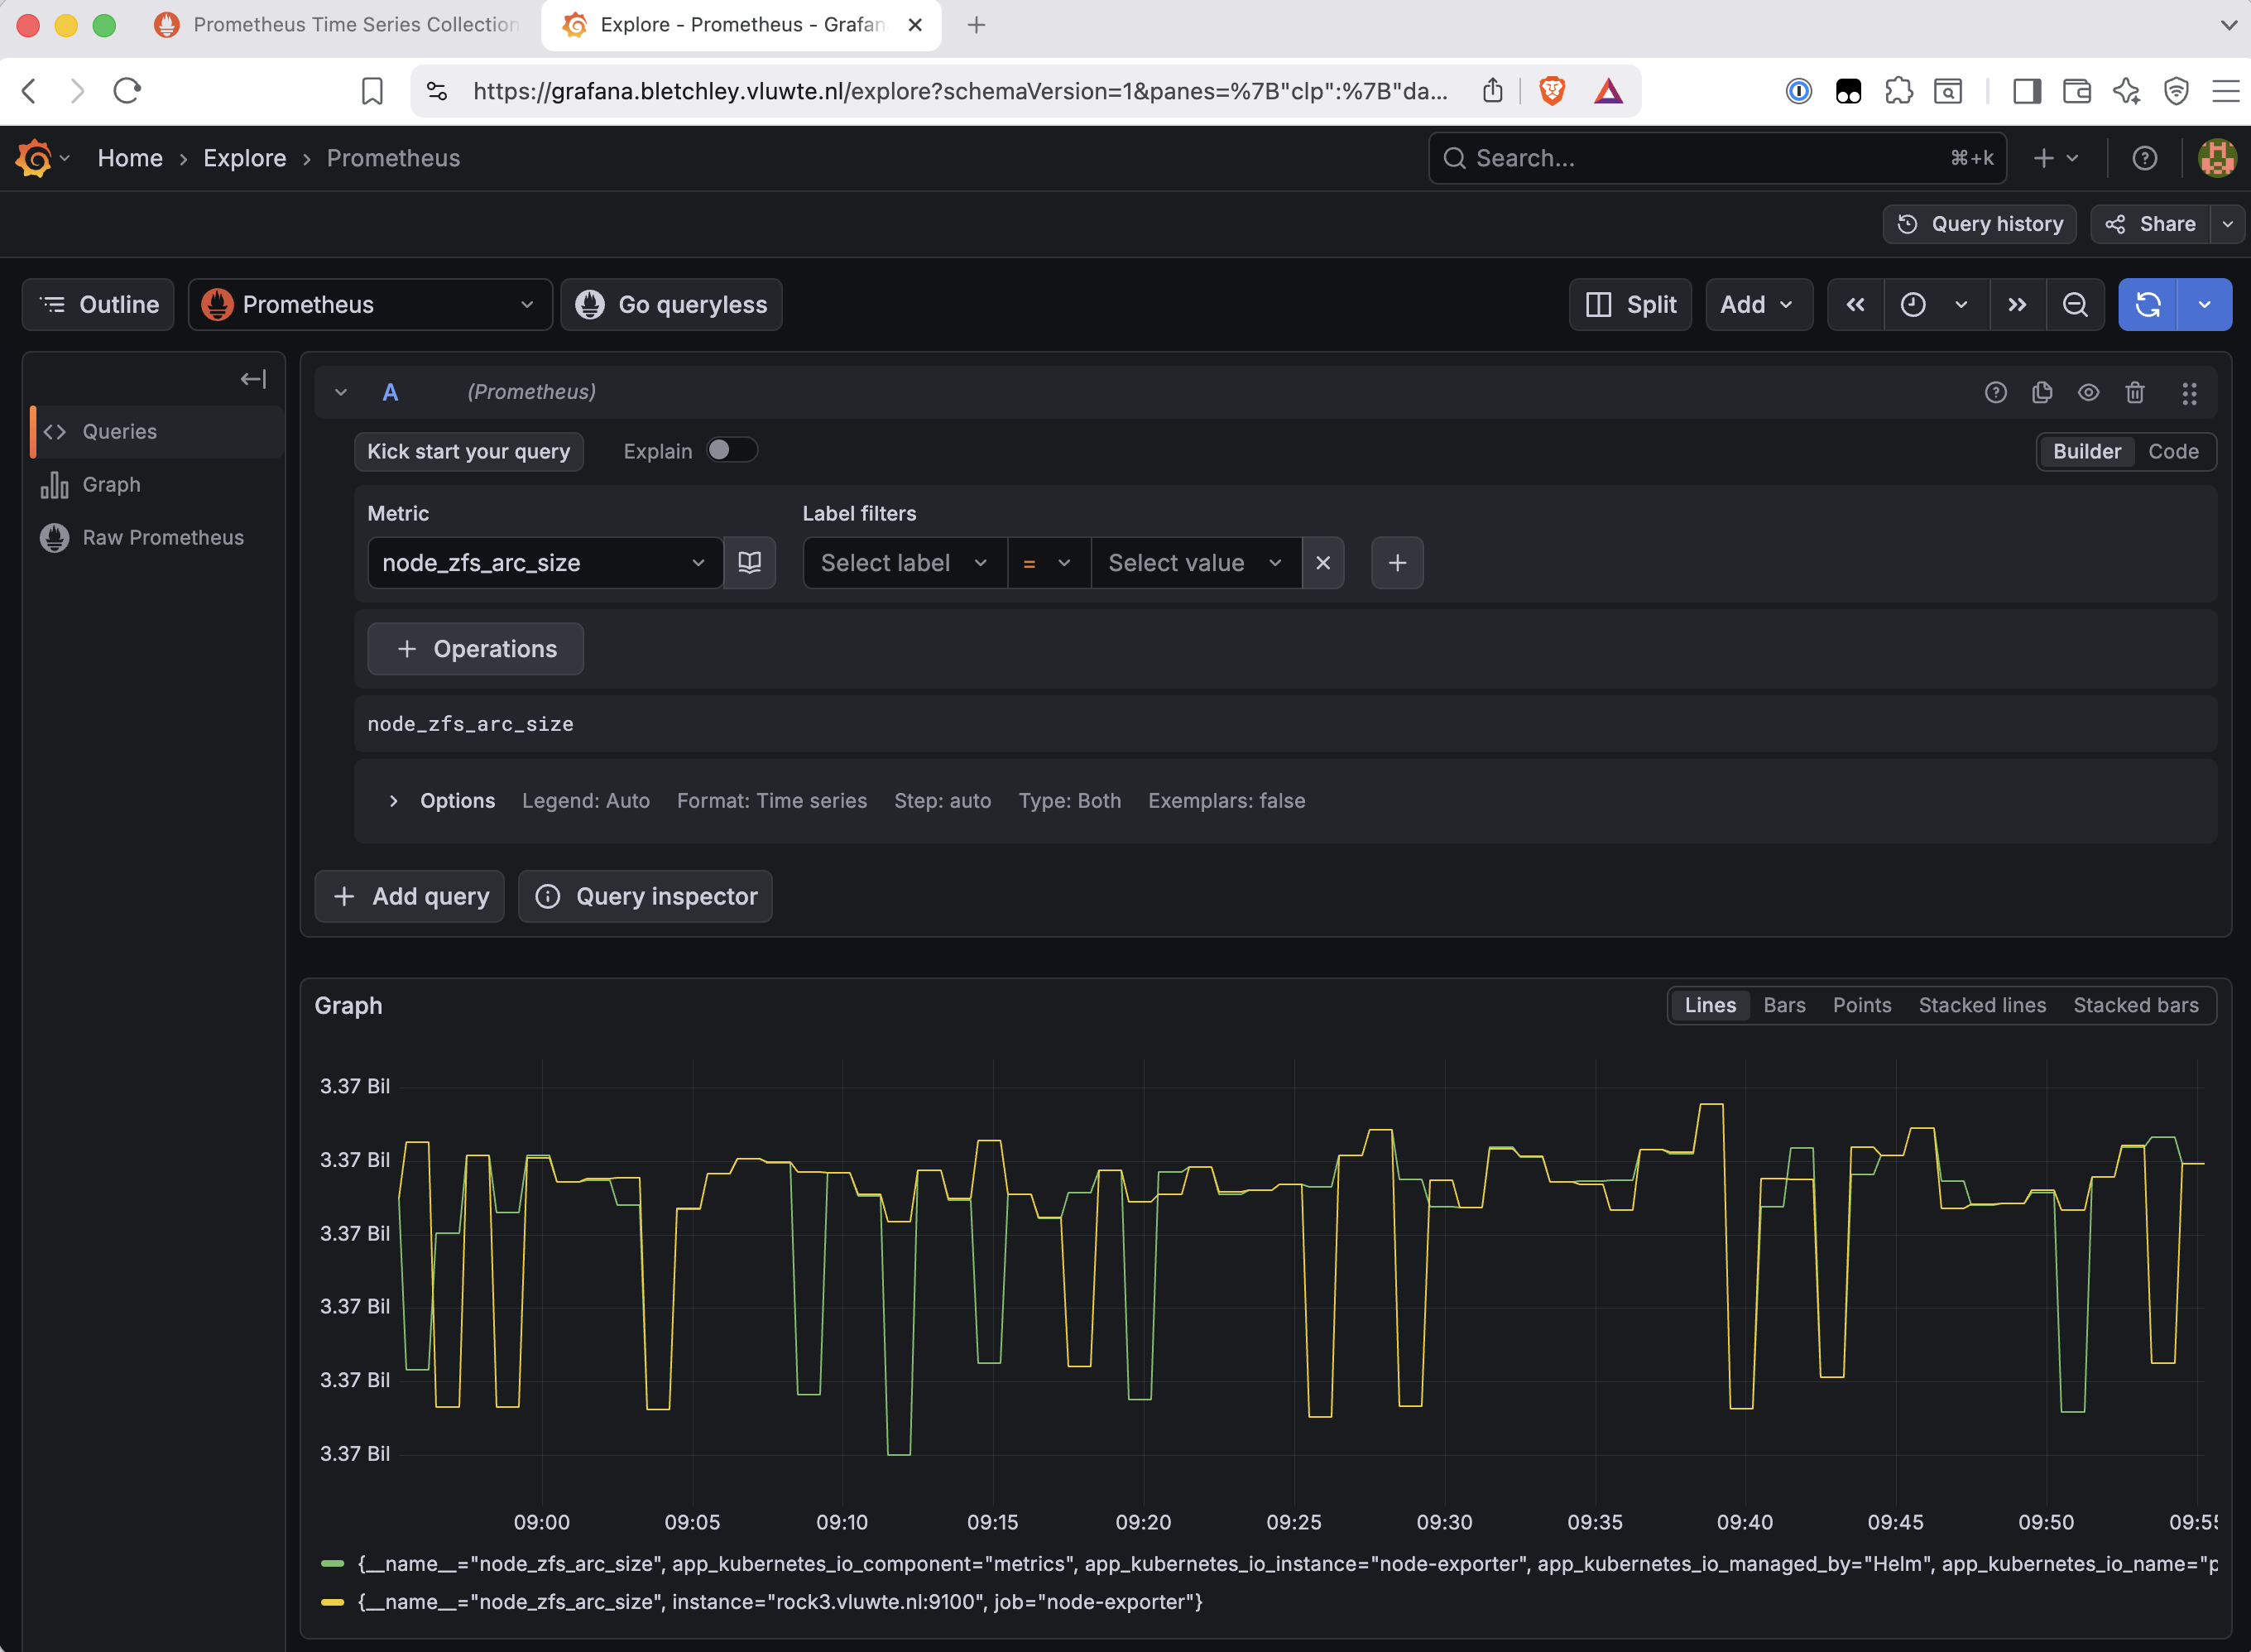The width and height of the screenshot is (2251, 1652).
Task: Shift time range forwards with double-right arrows
Action: point(2017,305)
